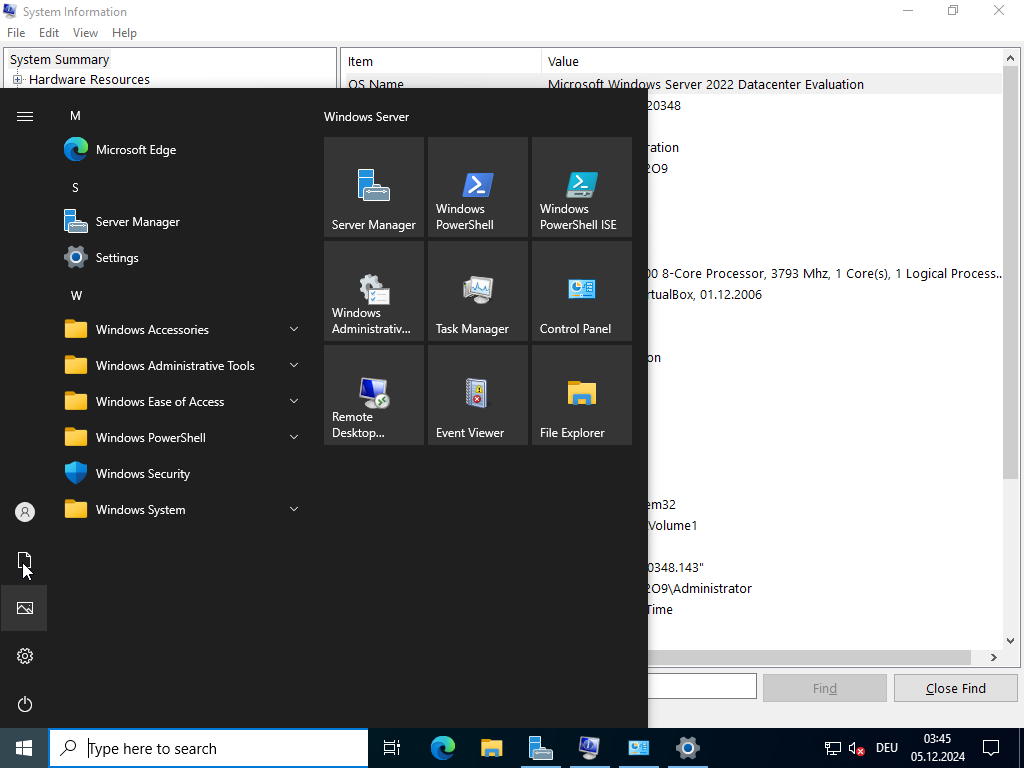Open the Edit menu in System Information

tap(49, 33)
